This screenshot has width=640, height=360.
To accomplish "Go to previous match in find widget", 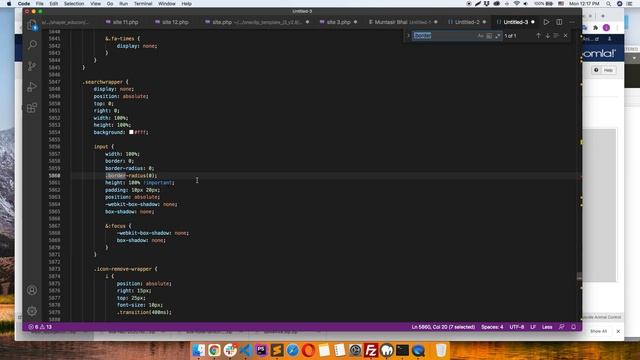I will point(538,36).
